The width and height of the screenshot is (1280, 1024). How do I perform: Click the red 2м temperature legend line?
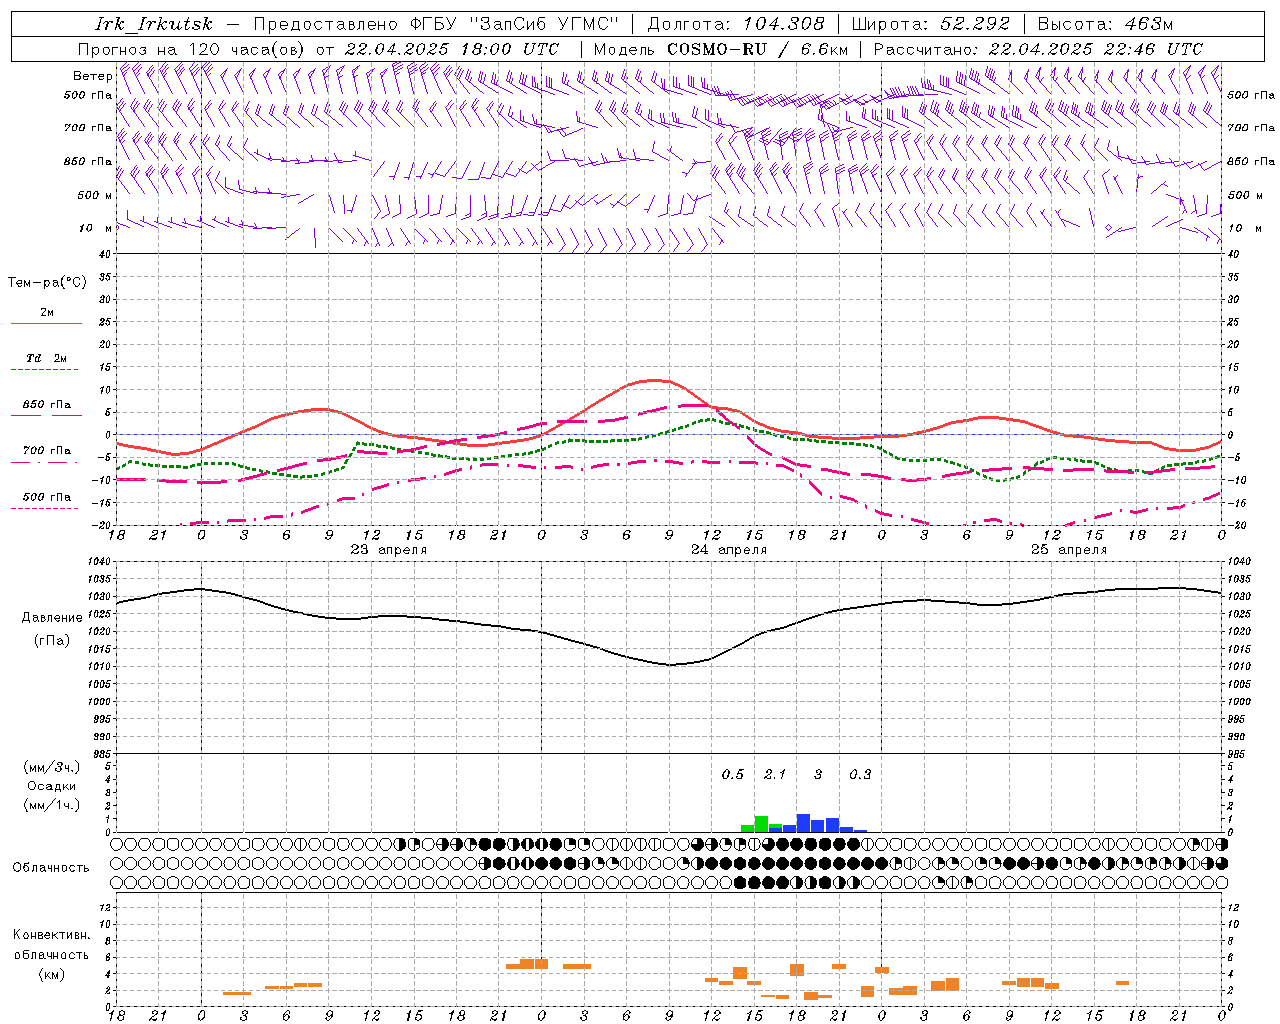(46, 322)
